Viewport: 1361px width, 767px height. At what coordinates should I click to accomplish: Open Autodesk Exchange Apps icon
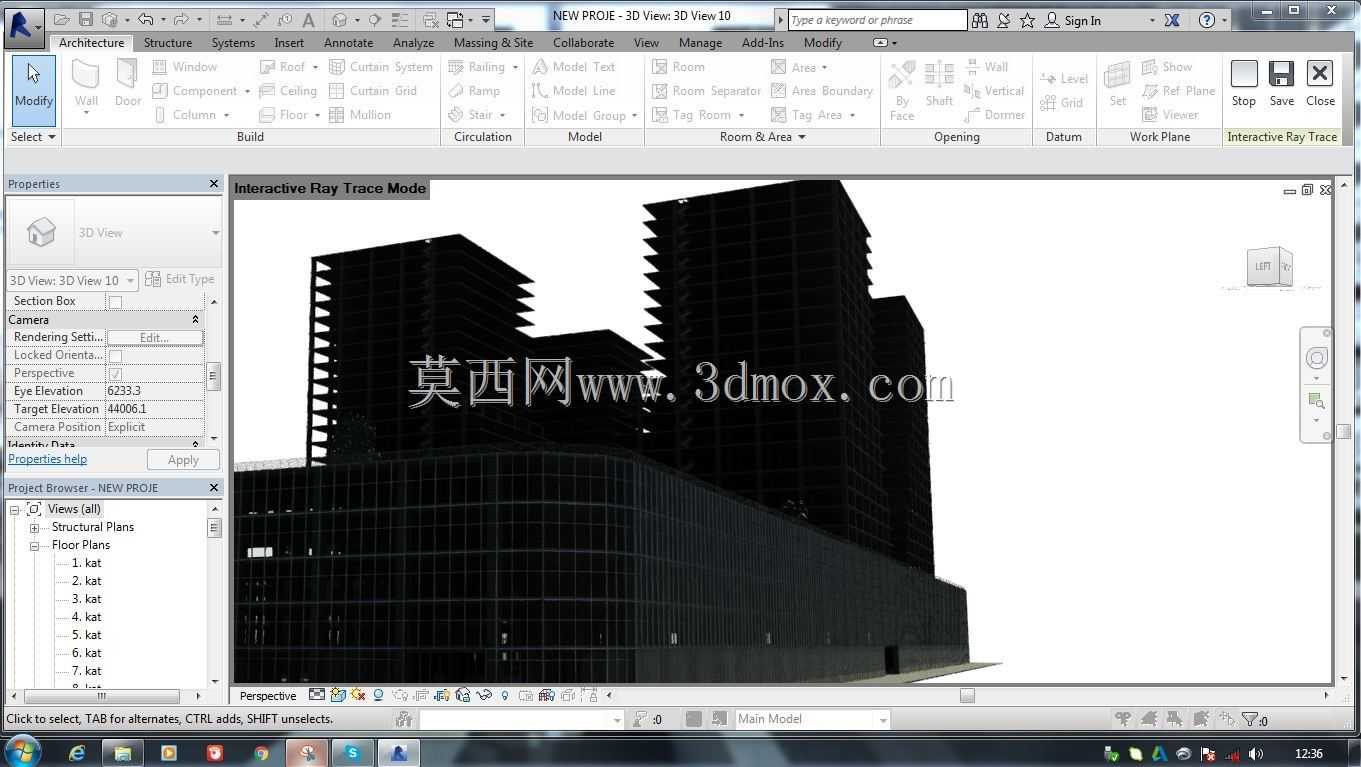(x=1172, y=20)
